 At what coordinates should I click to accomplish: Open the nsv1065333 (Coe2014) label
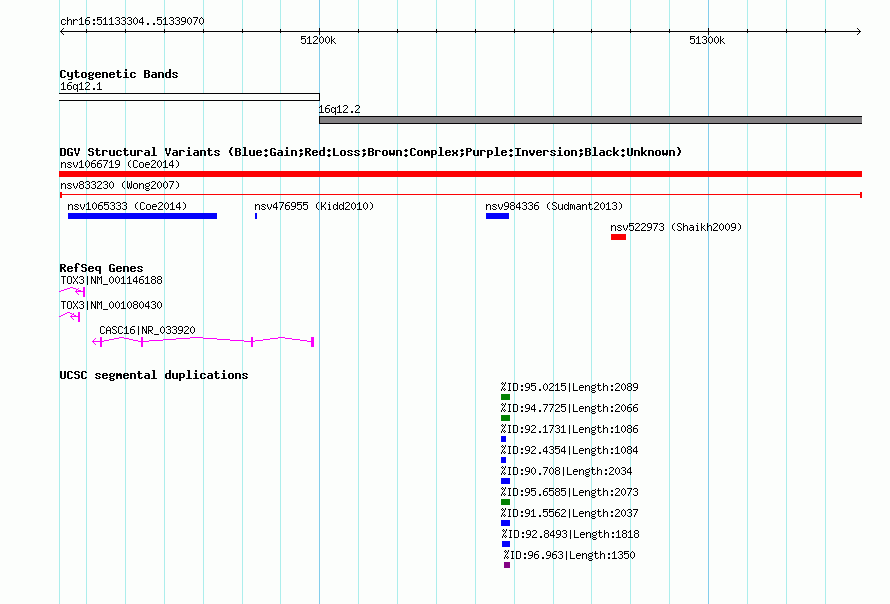coord(127,206)
